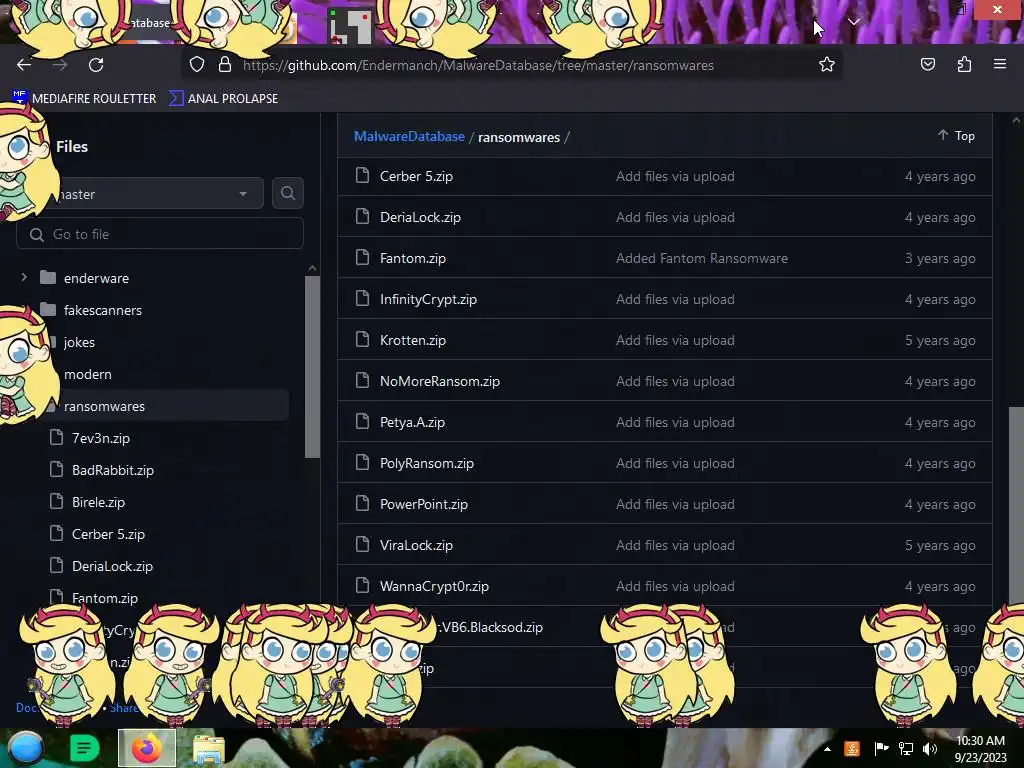Open InfinityCrypt.zip file
This screenshot has height=768, width=1024.
pos(428,299)
